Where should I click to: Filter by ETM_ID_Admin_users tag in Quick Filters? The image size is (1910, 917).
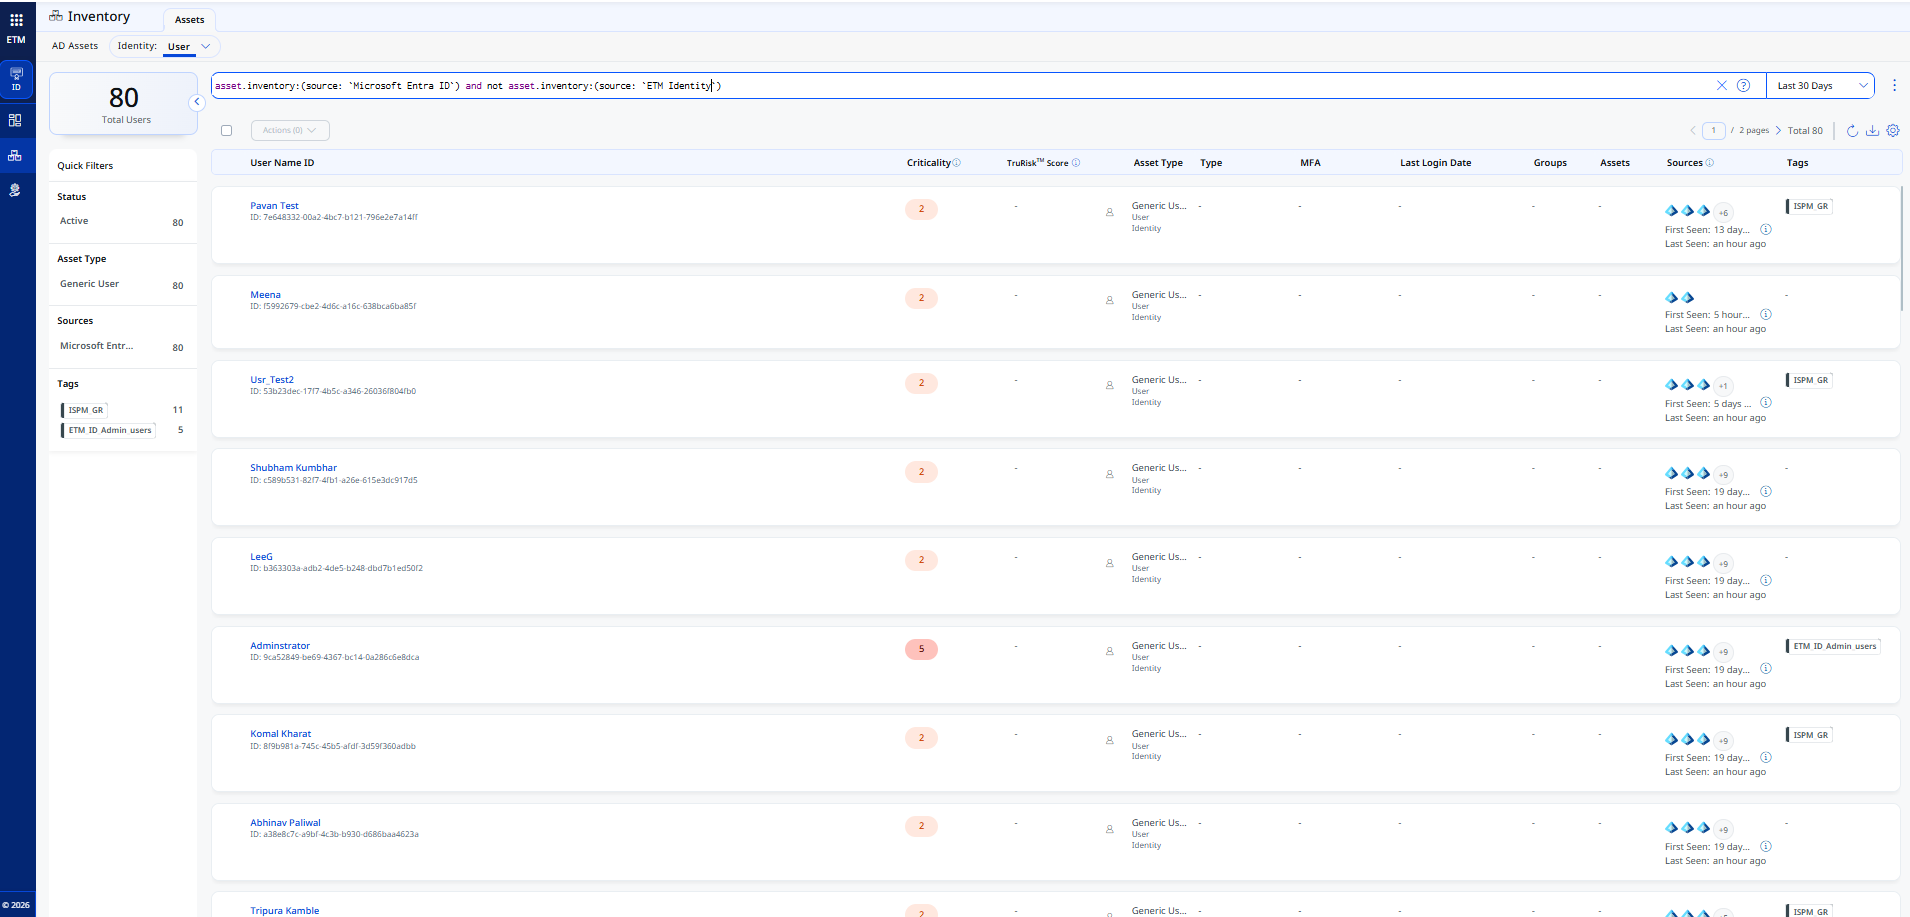[109, 430]
